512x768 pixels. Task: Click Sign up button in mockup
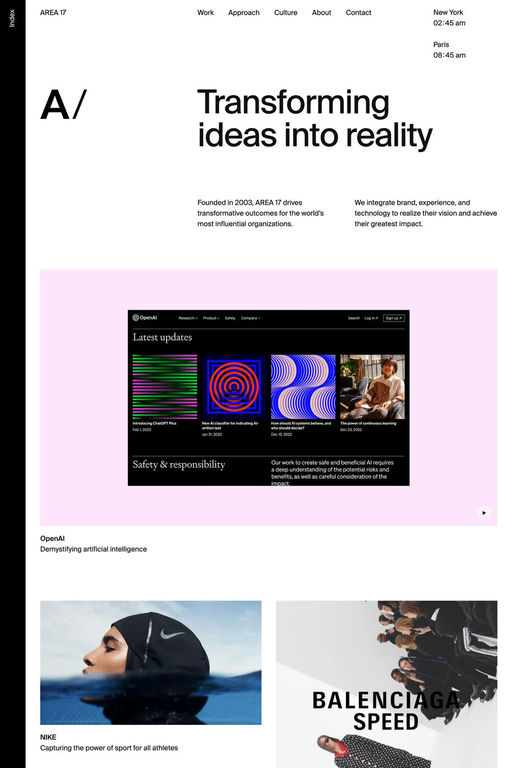point(393,318)
